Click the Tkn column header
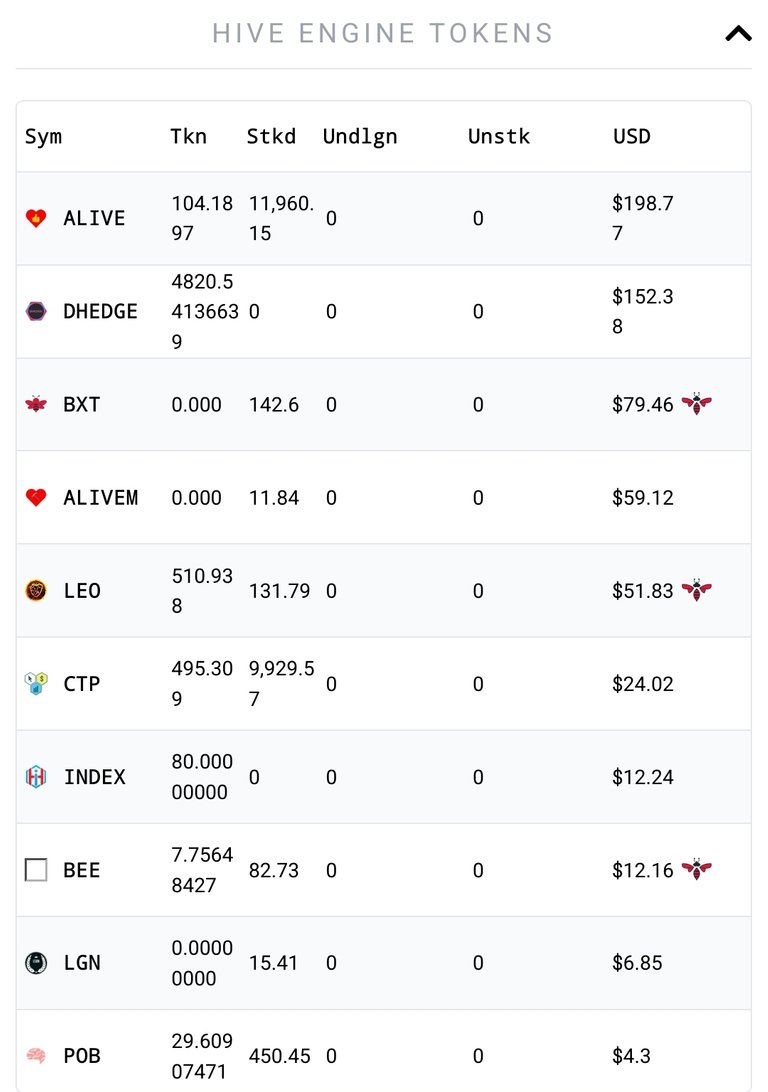768x1092 pixels. [x=189, y=136]
